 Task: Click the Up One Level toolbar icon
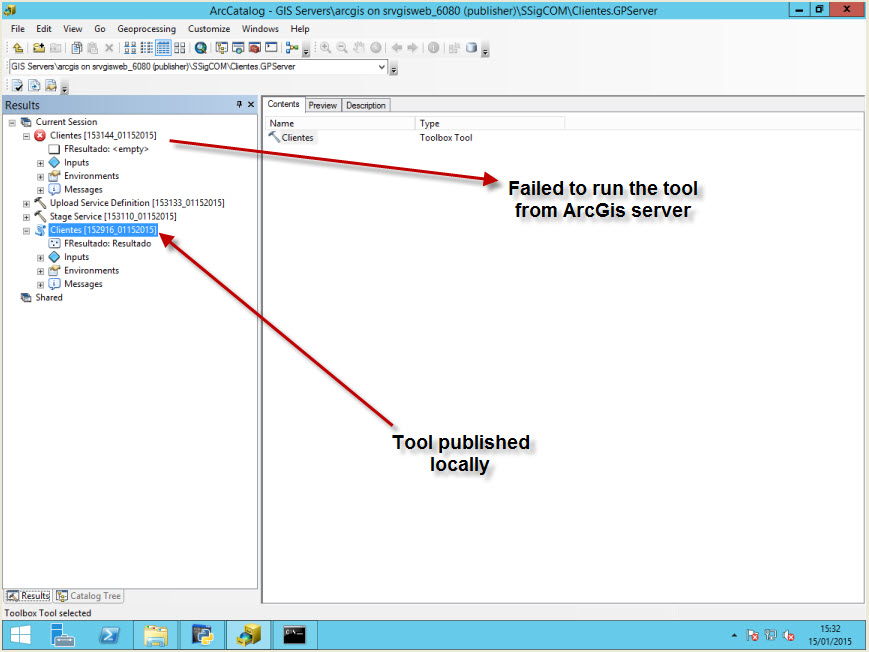pyautogui.click(x=18, y=48)
